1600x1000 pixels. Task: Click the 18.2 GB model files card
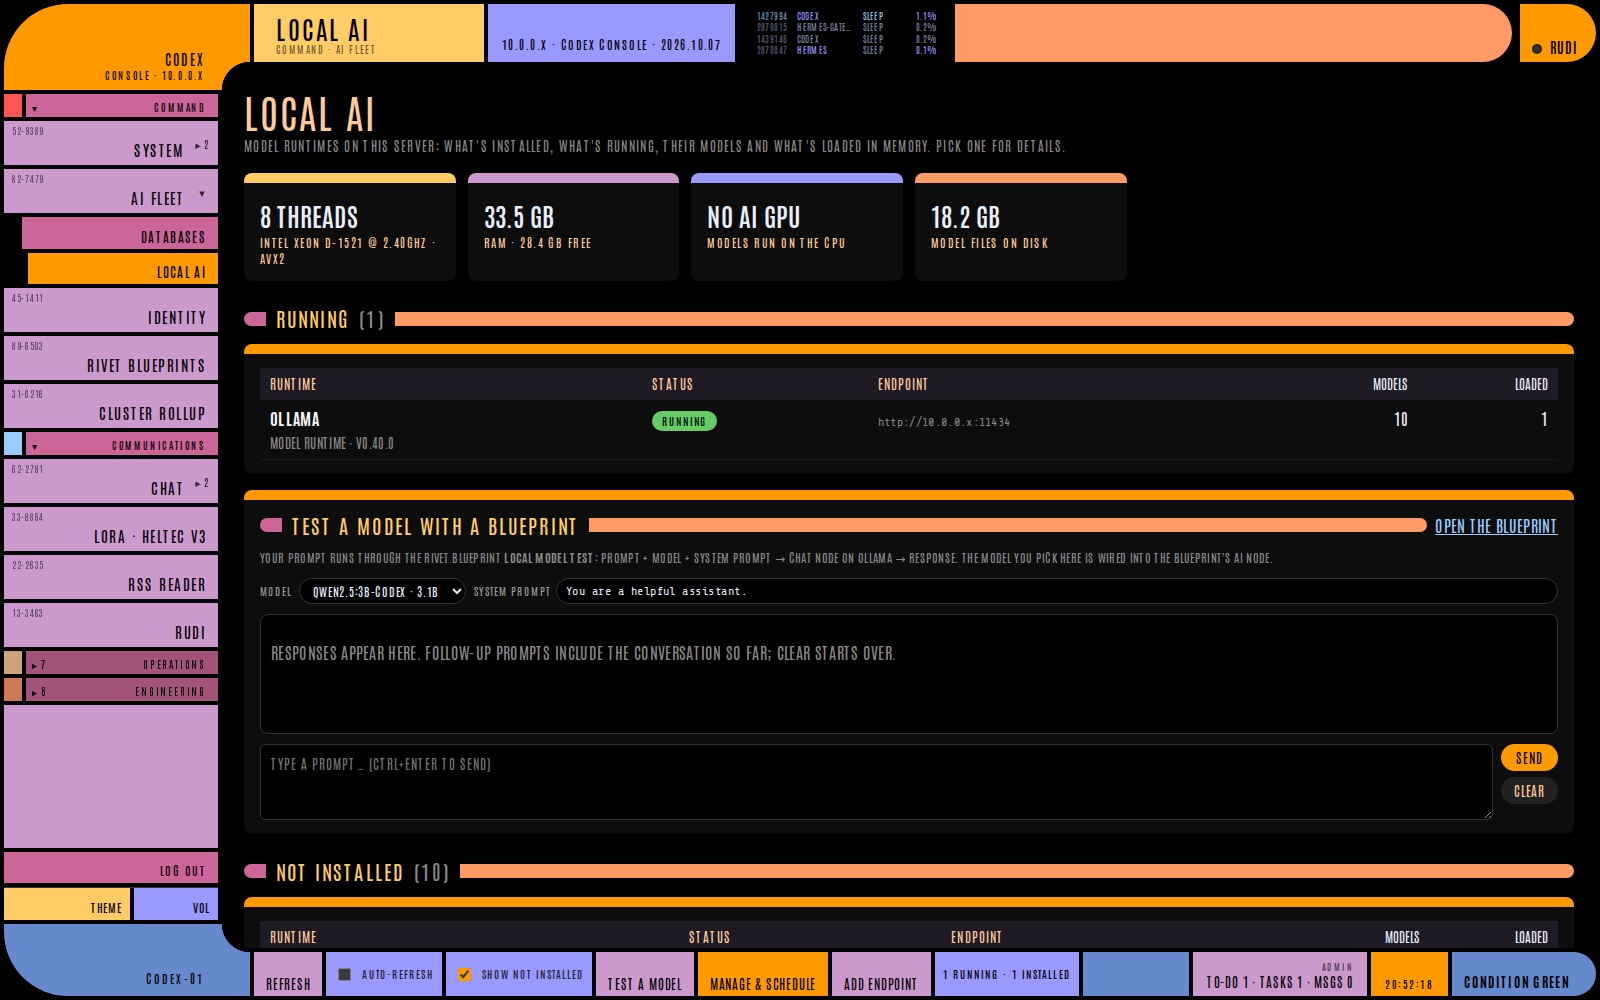tap(1021, 227)
